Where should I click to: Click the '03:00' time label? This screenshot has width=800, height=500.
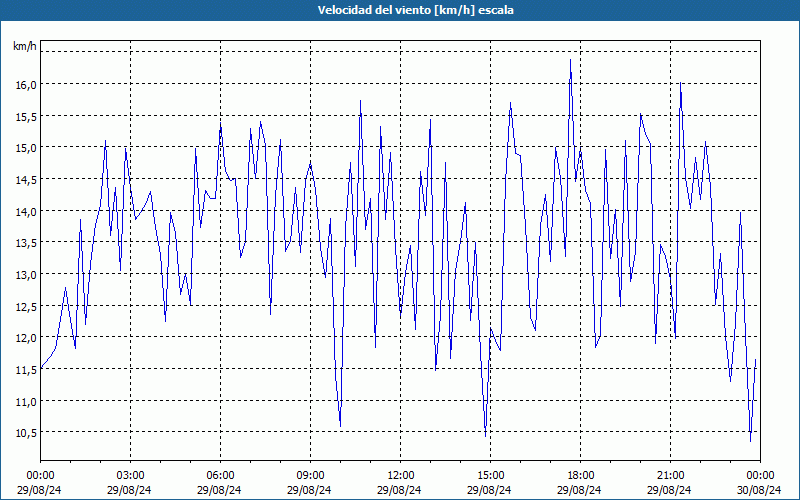[131, 476]
